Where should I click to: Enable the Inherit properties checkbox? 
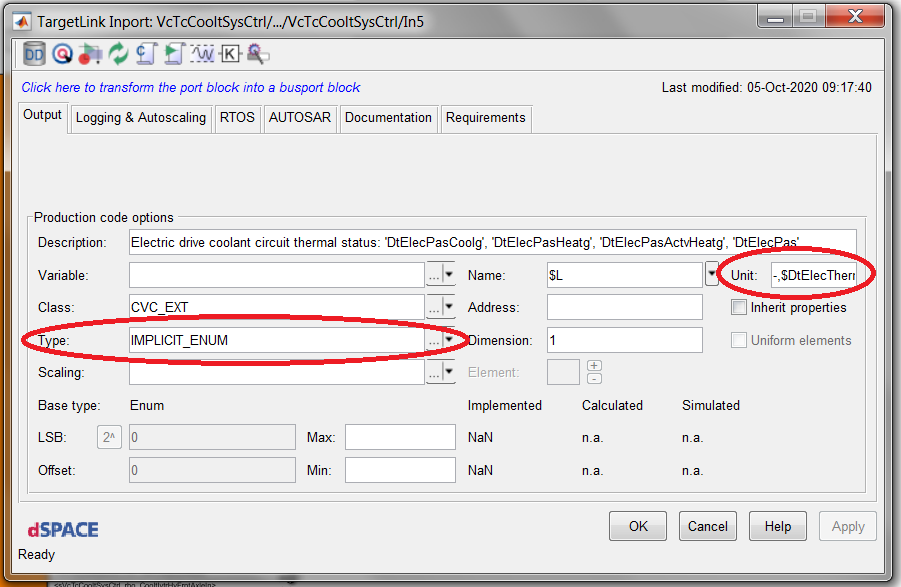click(x=739, y=307)
